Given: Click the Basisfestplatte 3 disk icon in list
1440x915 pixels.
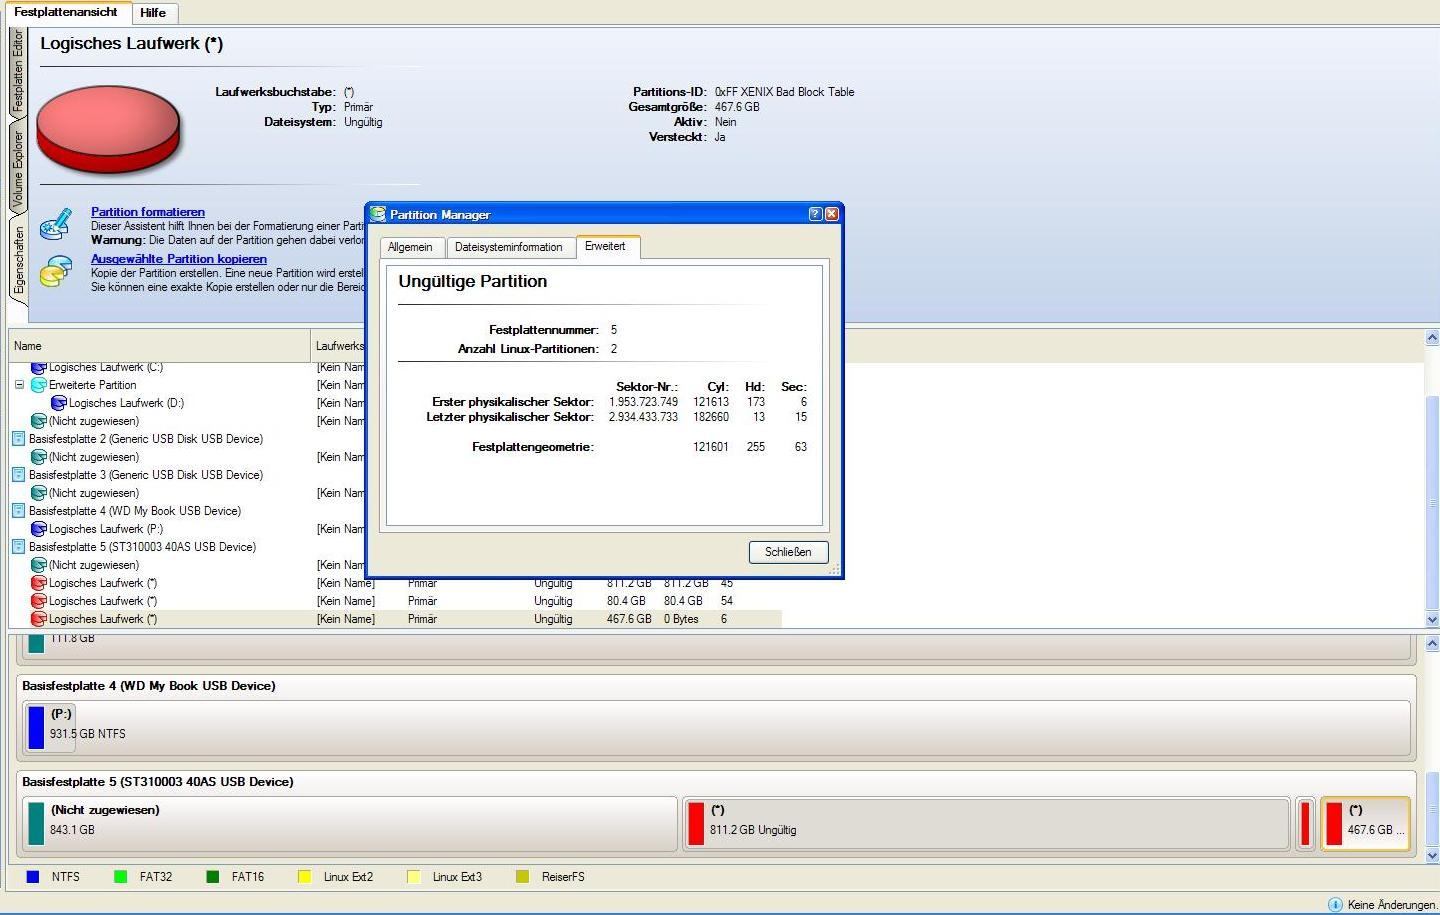Looking at the screenshot, I should tap(18, 475).
